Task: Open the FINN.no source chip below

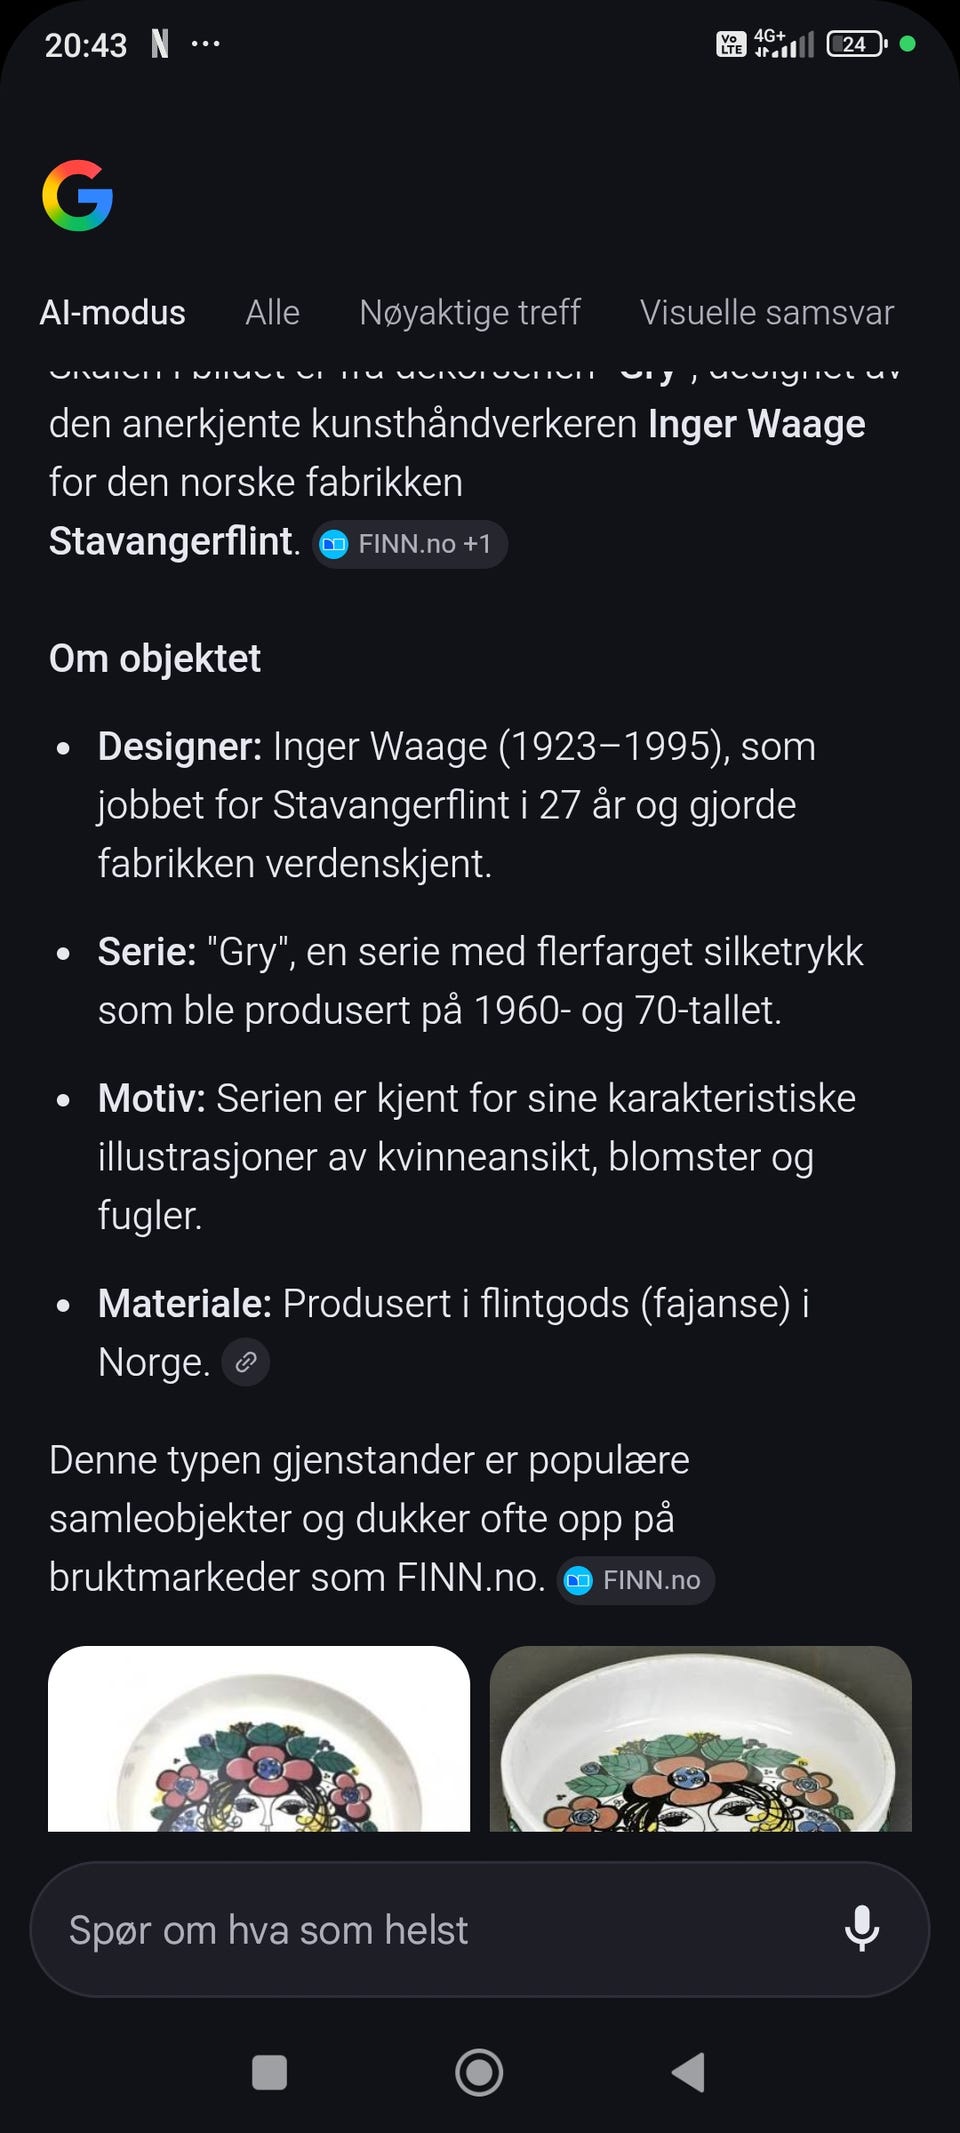Action: 636,1580
